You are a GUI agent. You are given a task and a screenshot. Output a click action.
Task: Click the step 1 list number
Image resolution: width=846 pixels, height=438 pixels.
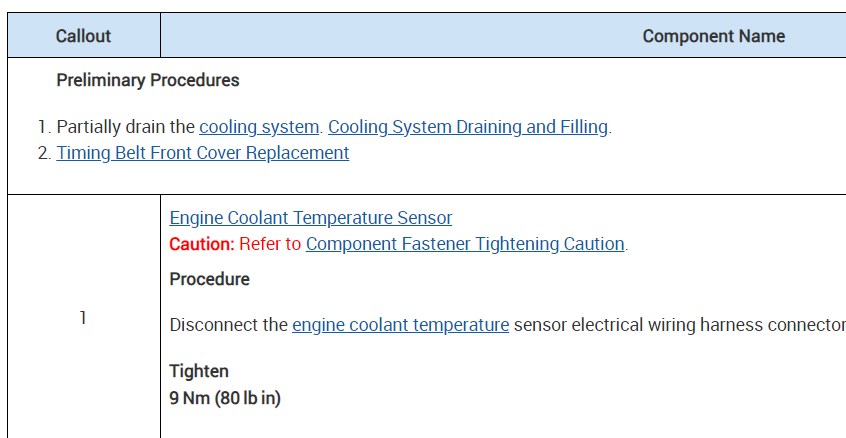point(43,127)
